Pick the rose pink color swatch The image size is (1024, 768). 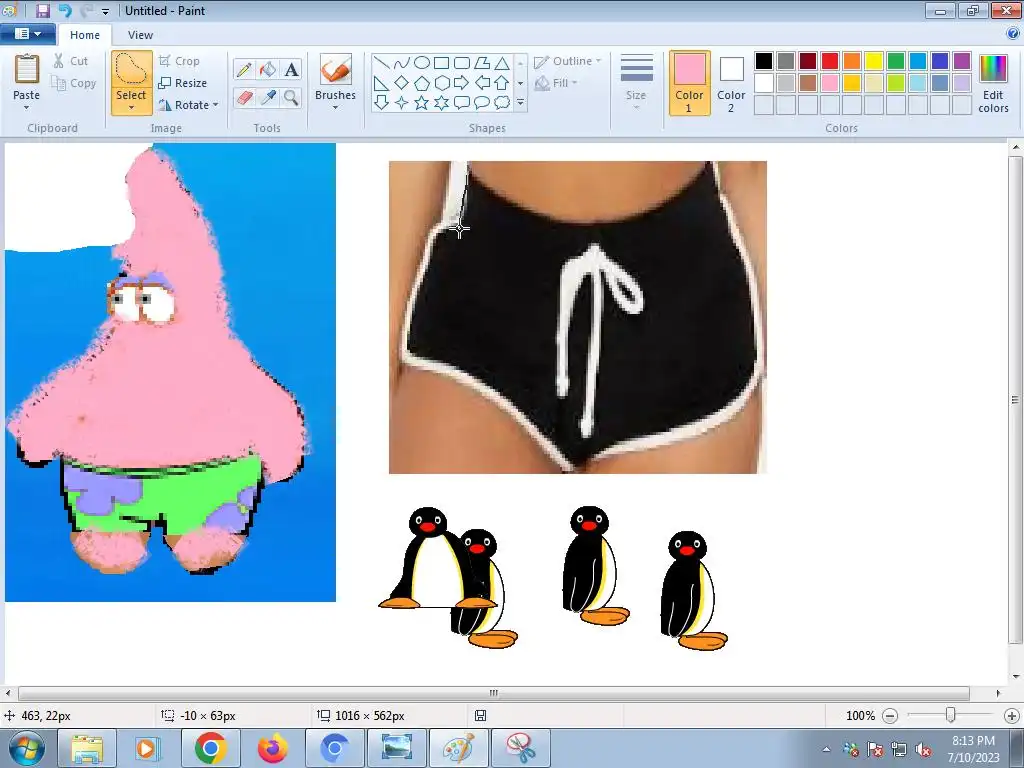(x=830, y=83)
